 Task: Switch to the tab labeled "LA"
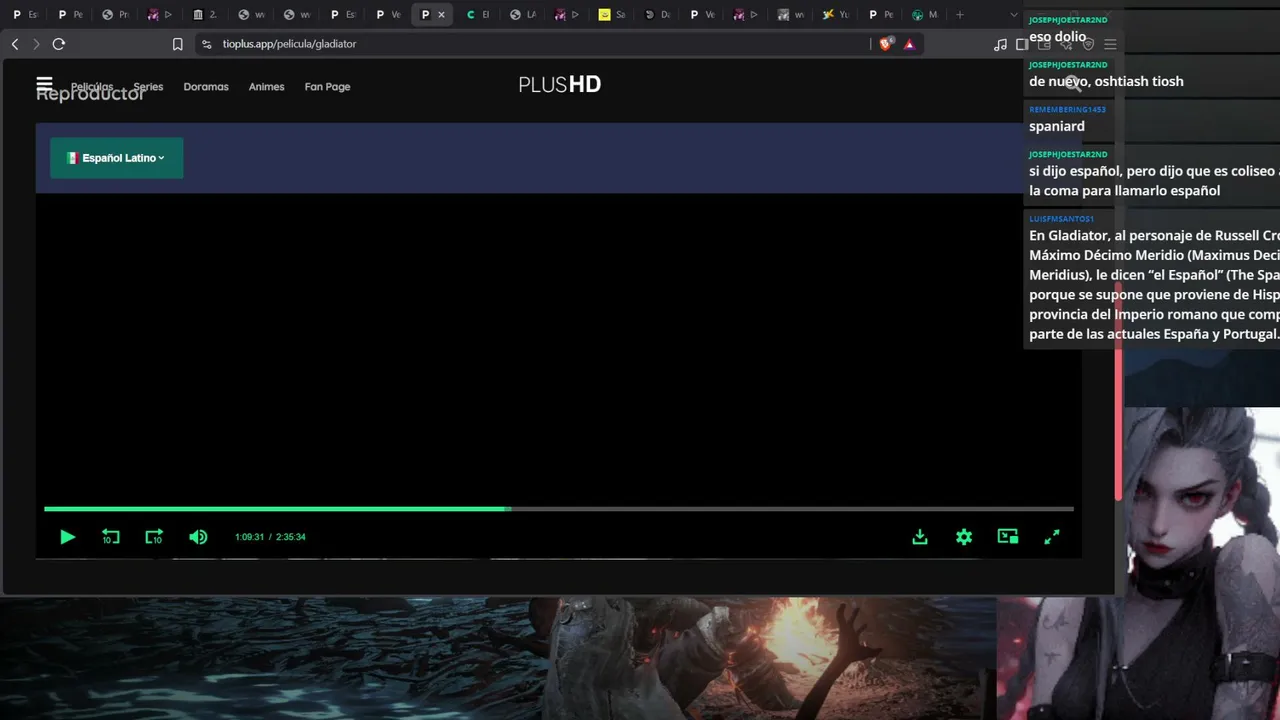click(x=524, y=15)
